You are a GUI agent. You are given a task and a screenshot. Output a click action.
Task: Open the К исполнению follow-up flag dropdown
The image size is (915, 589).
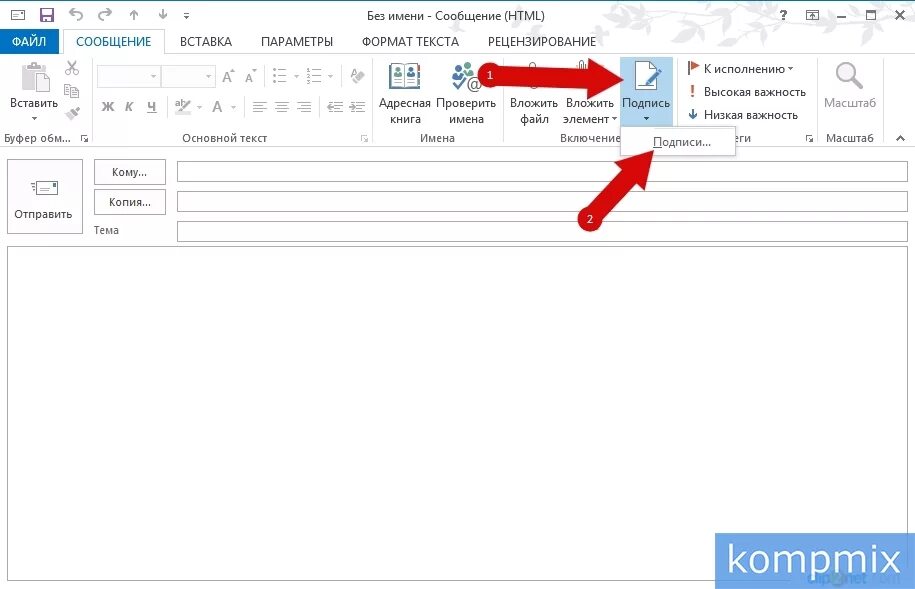click(x=741, y=69)
